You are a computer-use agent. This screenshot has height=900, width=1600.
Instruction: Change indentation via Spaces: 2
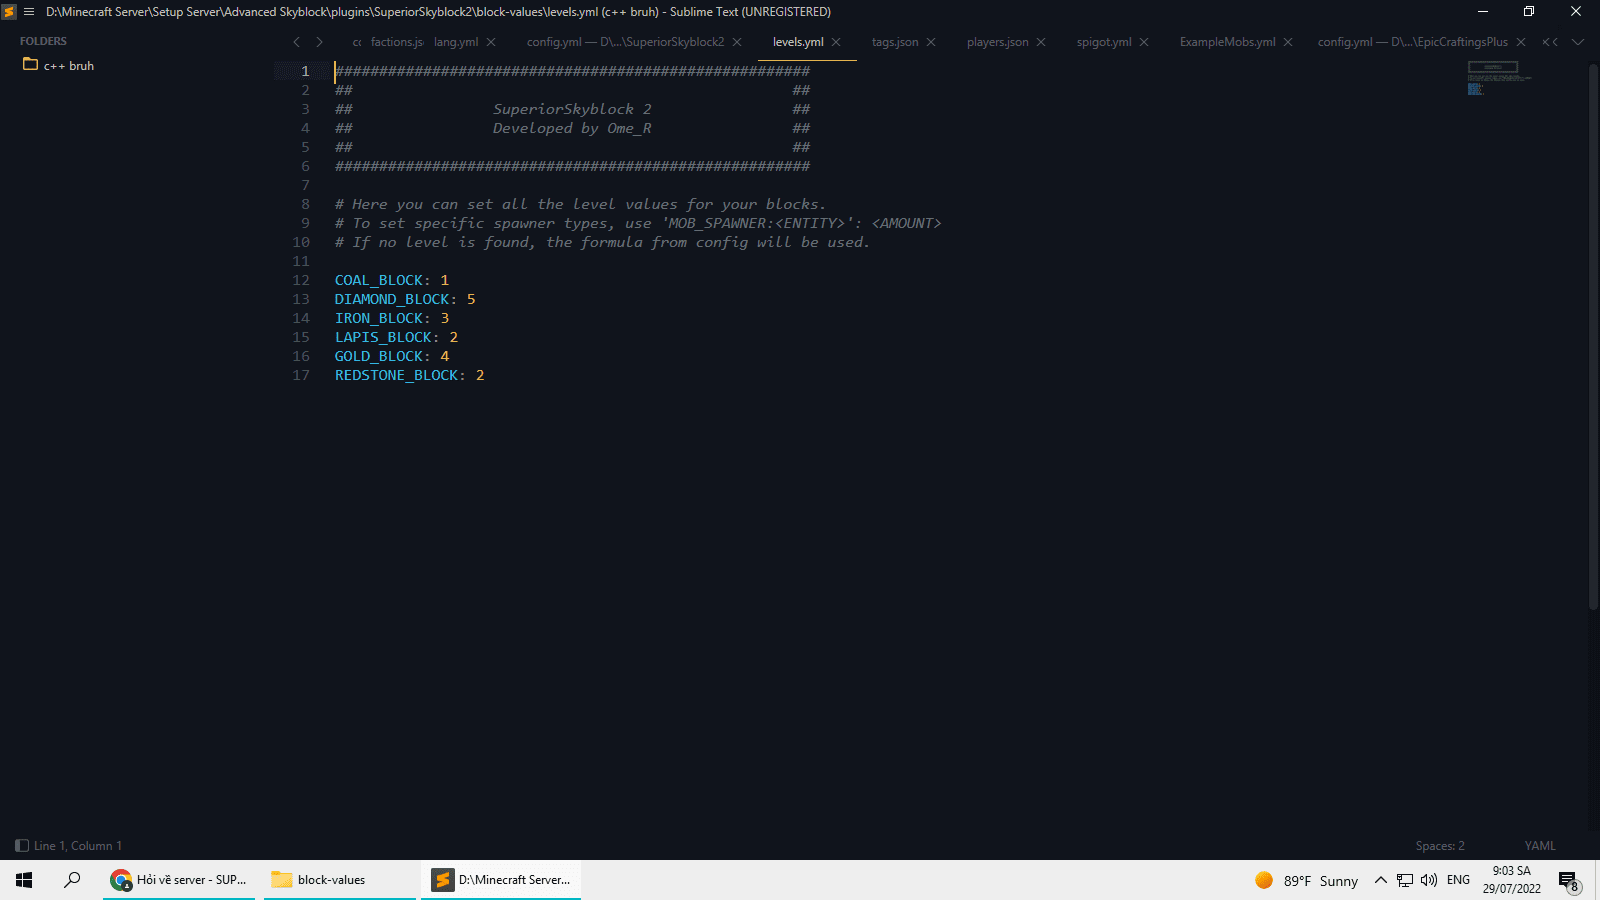coord(1439,846)
